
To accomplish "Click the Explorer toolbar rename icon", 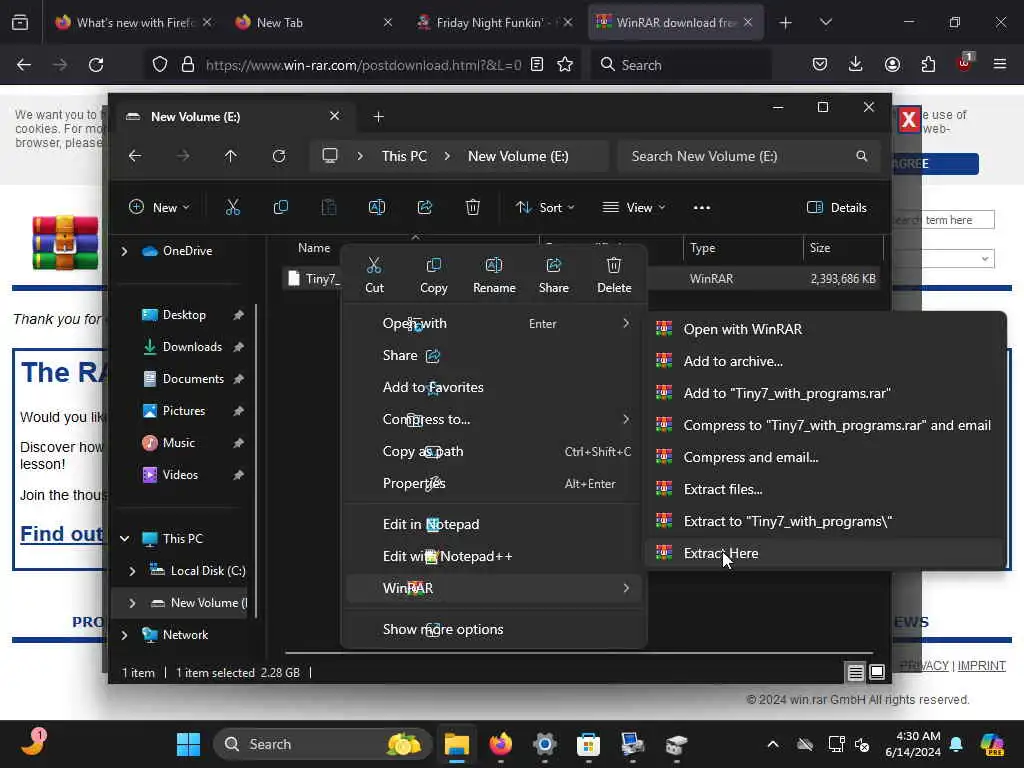I will click(x=377, y=208).
